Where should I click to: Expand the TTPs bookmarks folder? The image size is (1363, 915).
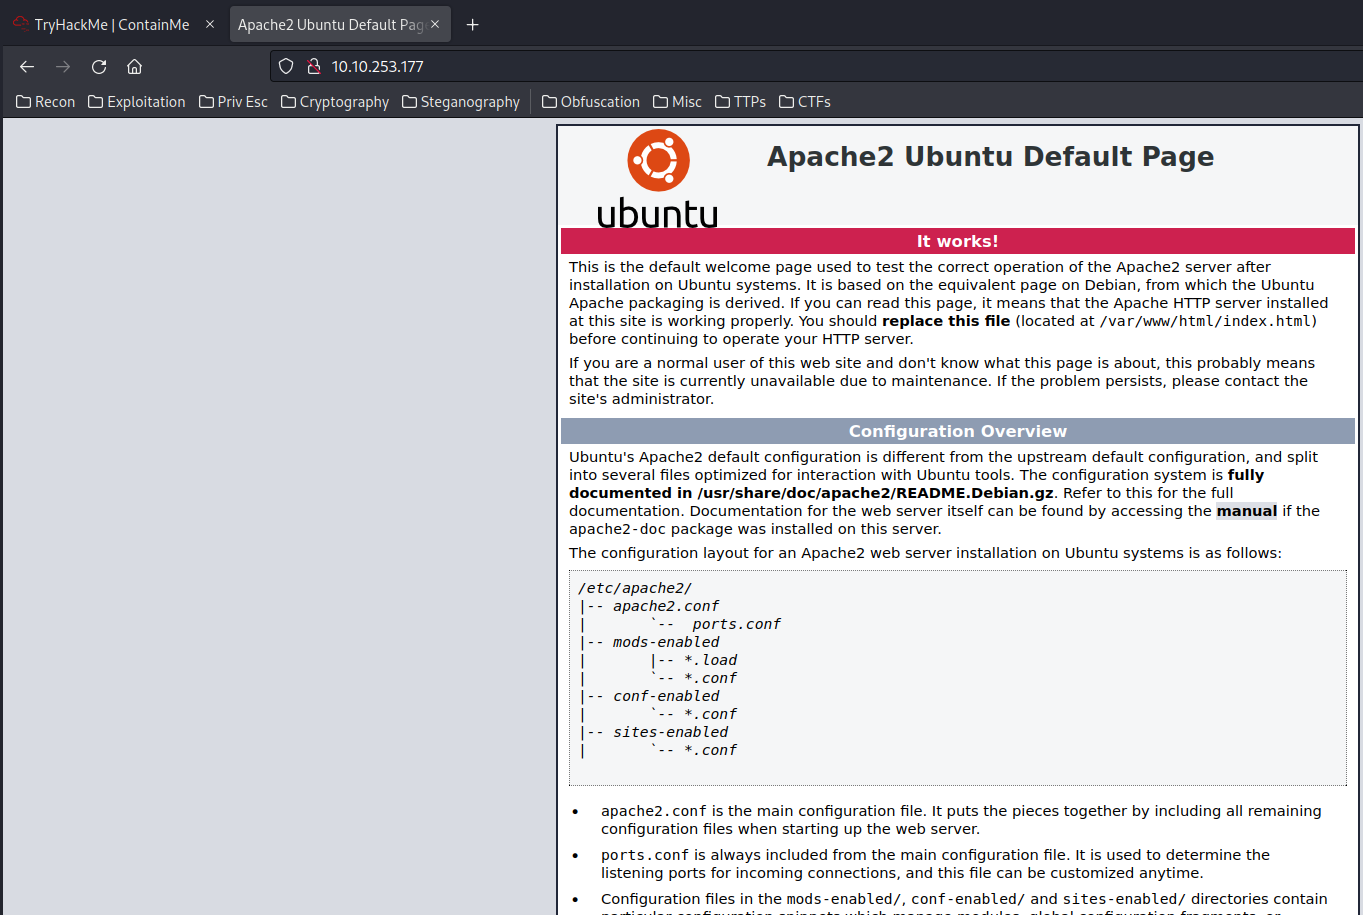741,102
